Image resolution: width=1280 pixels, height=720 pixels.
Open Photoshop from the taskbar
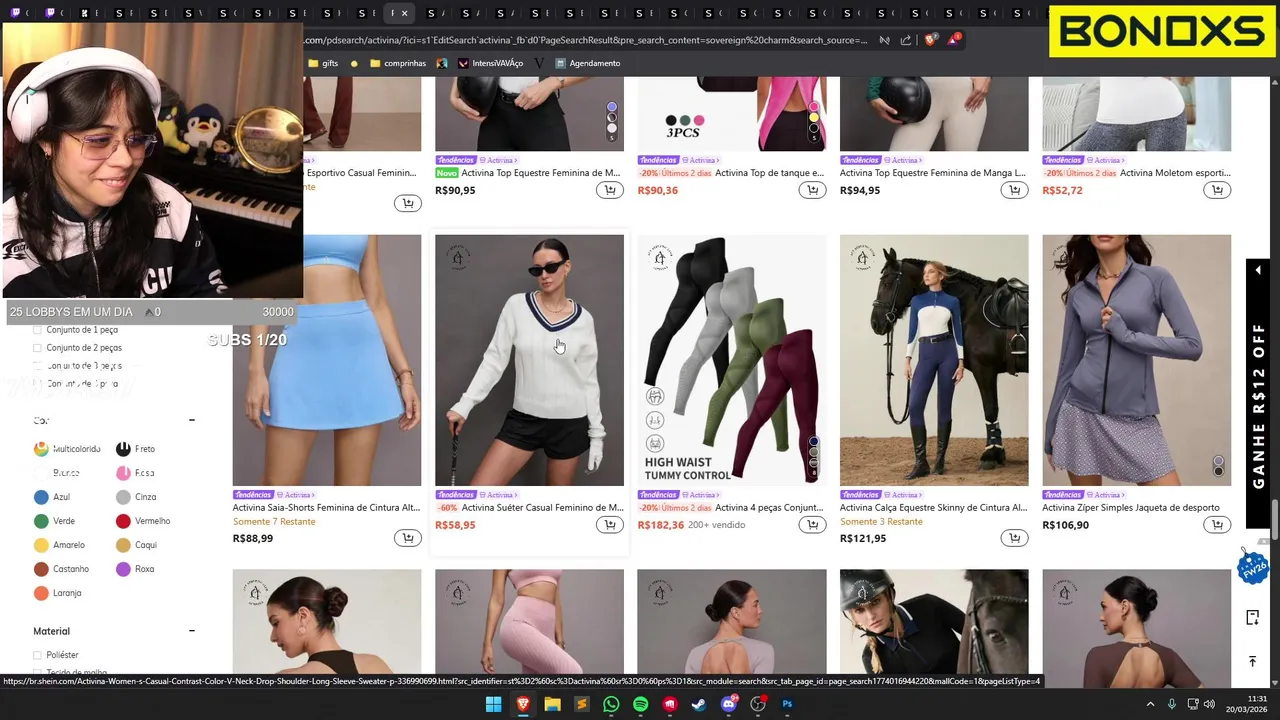click(x=787, y=704)
